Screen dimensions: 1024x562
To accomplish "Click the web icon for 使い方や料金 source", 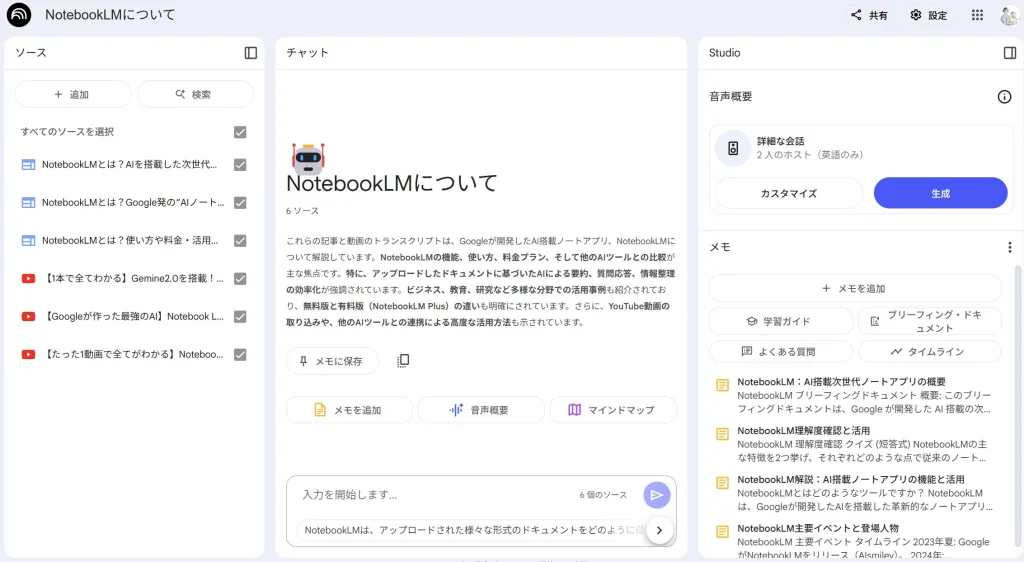I will click(28, 240).
